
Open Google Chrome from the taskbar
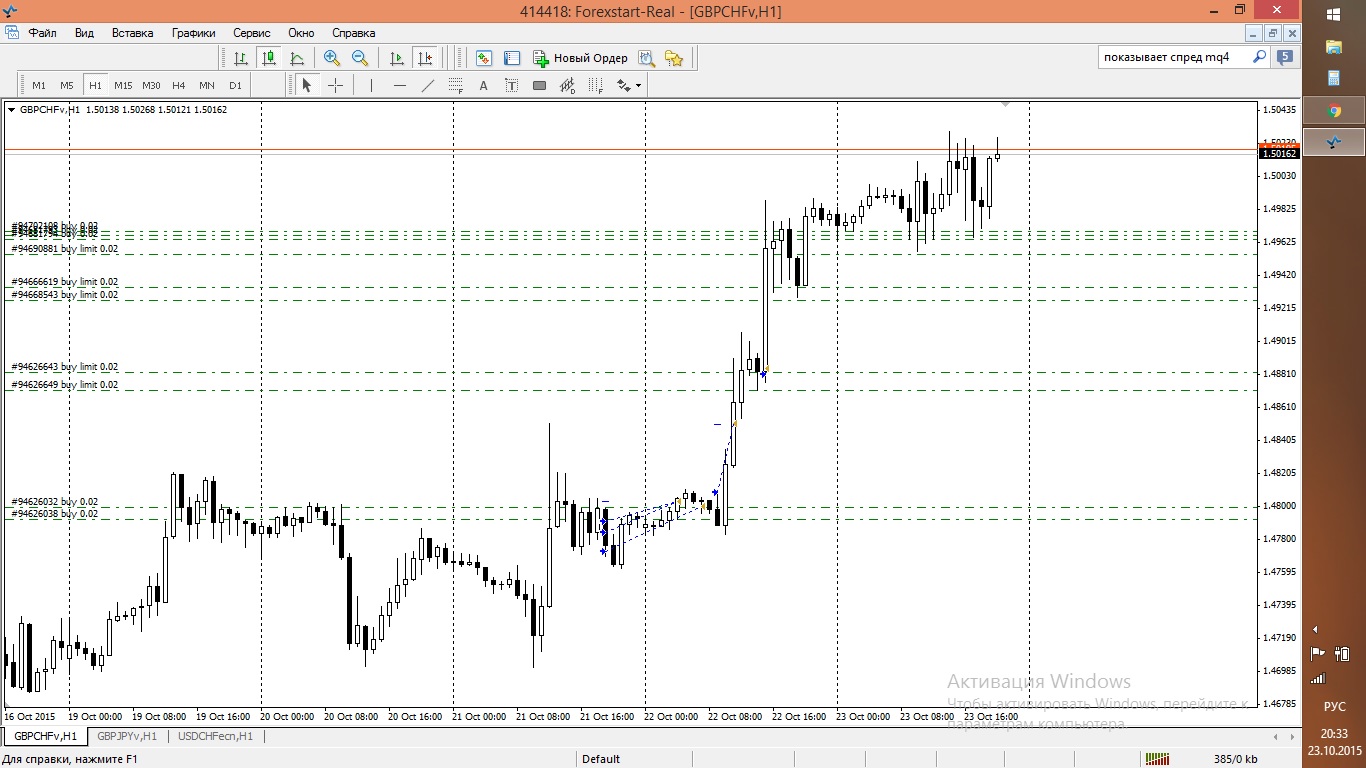(1334, 111)
